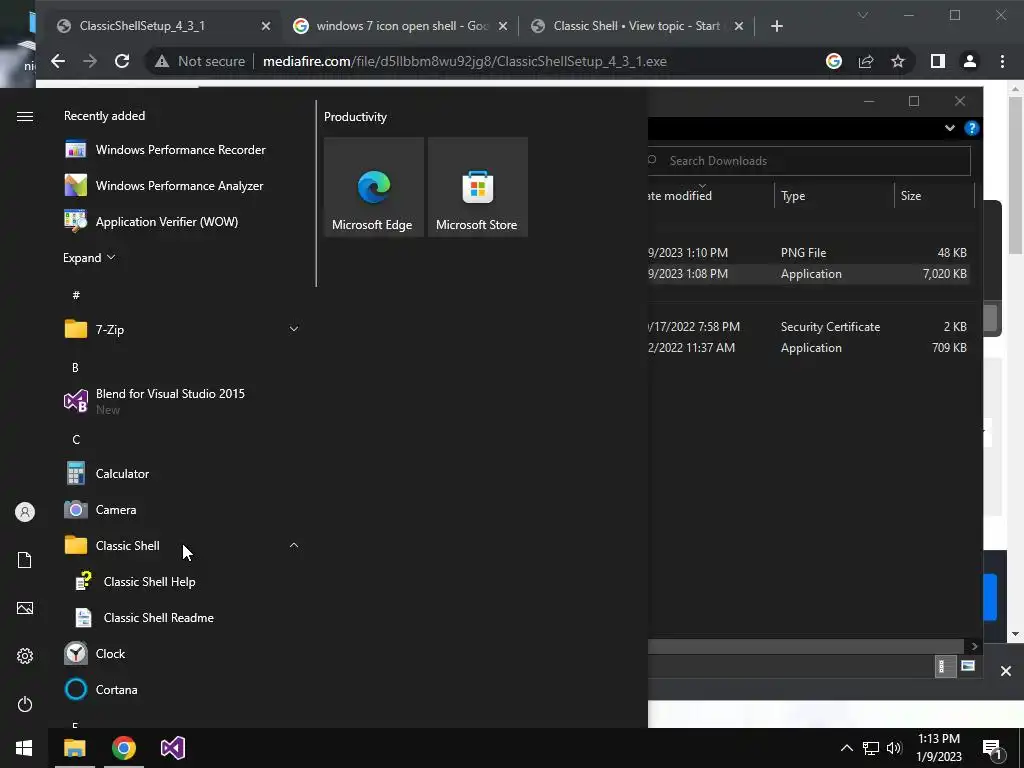Select the PNG File row in Explorer
Screen dimensions: 1024x768
pos(808,253)
